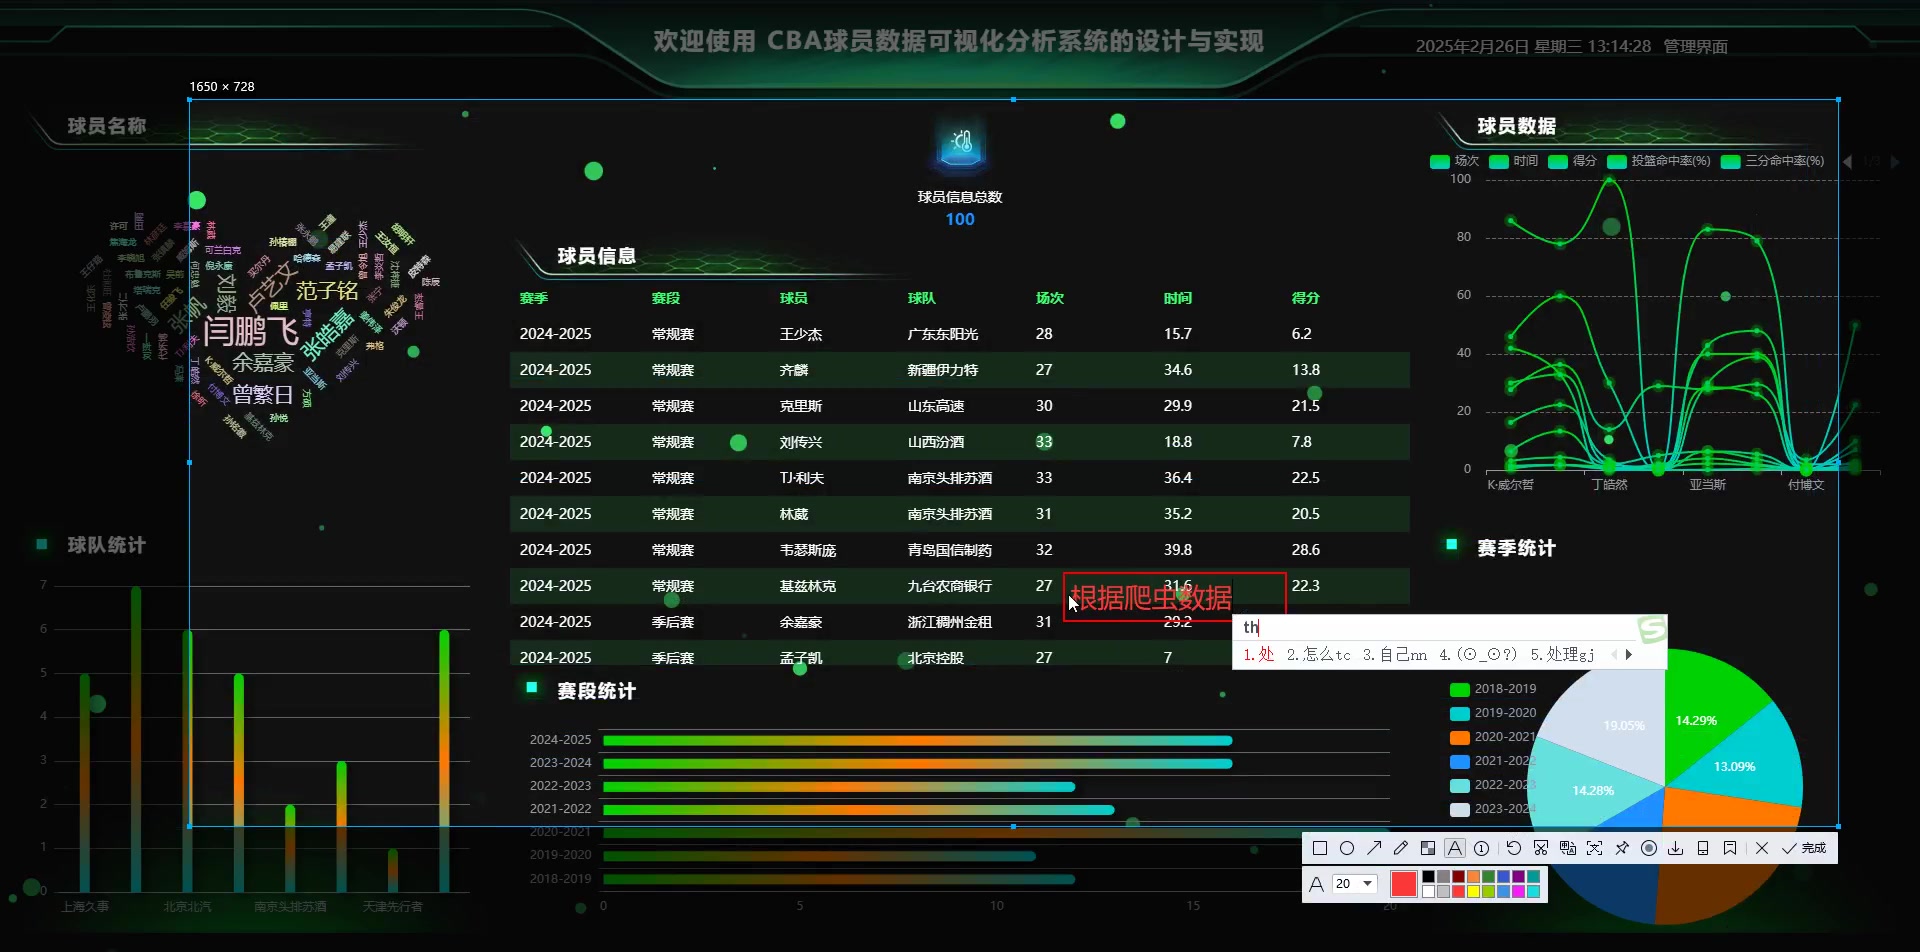Choose IME candidate 3 自己nn
This screenshot has width=1920, height=952.
[1395, 655]
